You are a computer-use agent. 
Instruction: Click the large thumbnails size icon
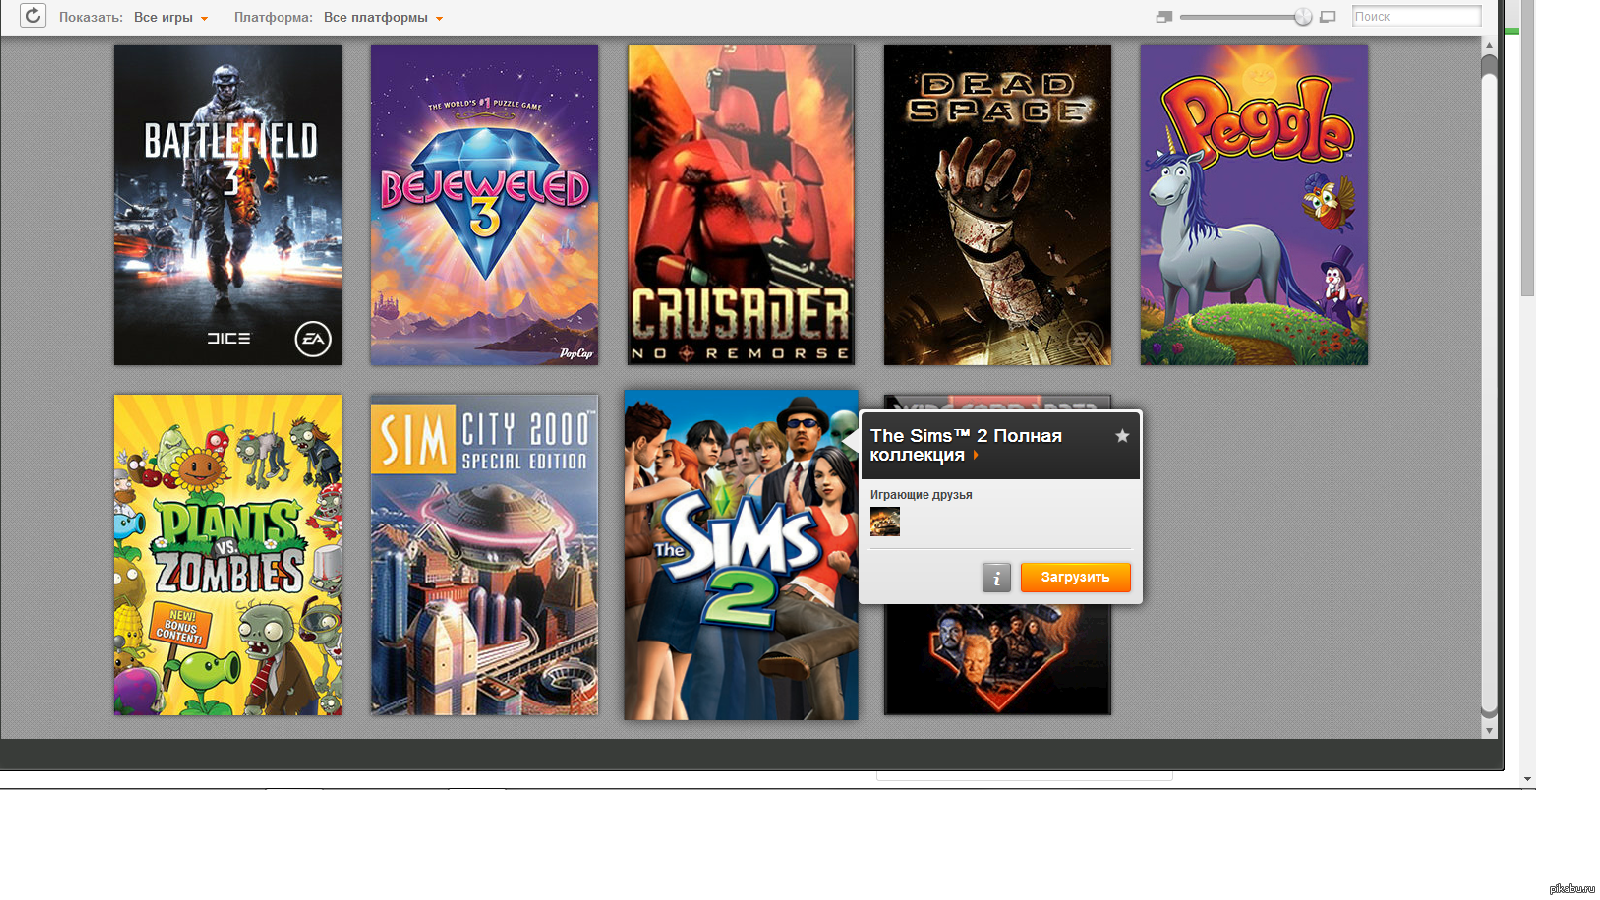pos(1328,17)
